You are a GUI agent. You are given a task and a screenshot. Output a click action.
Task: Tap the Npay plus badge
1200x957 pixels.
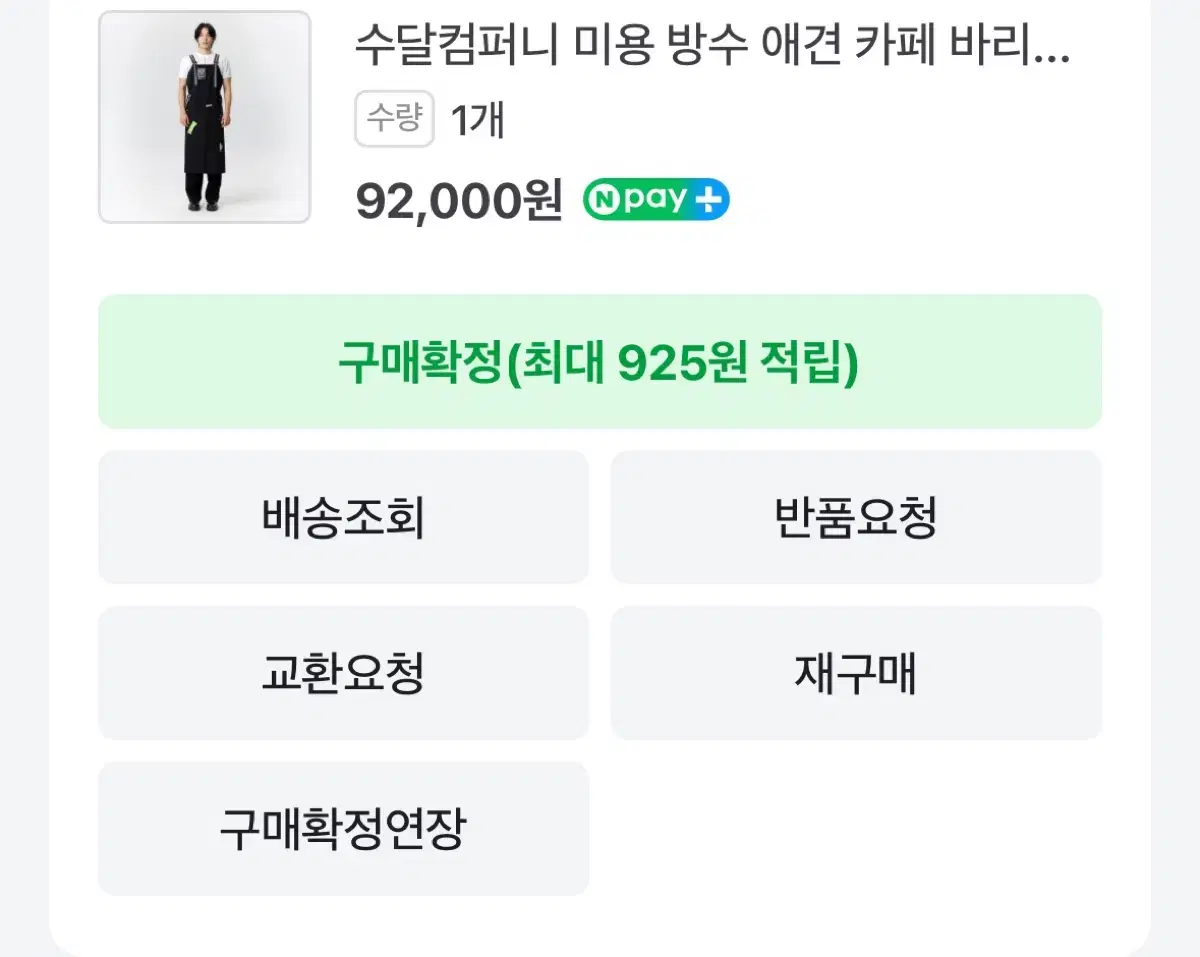657,199
